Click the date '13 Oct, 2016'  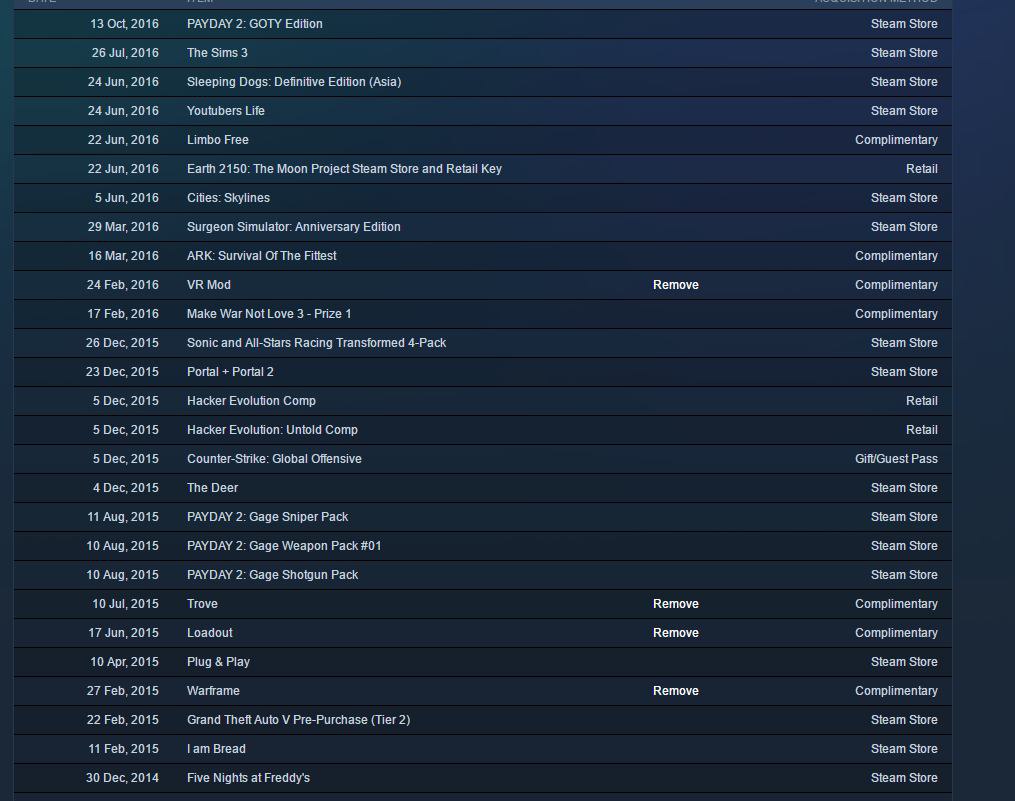124,24
